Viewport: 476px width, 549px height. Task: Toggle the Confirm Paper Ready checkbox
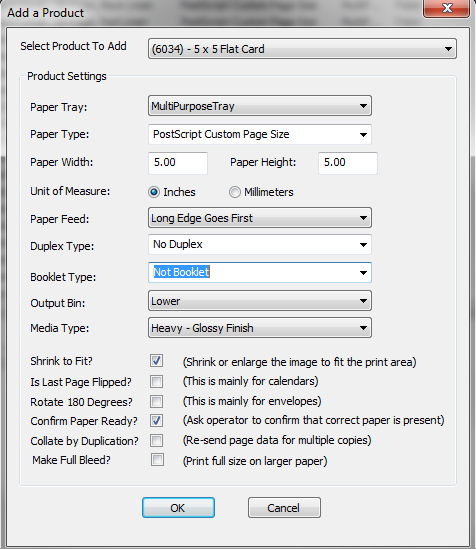pyautogui.click(x=156, y=421)
